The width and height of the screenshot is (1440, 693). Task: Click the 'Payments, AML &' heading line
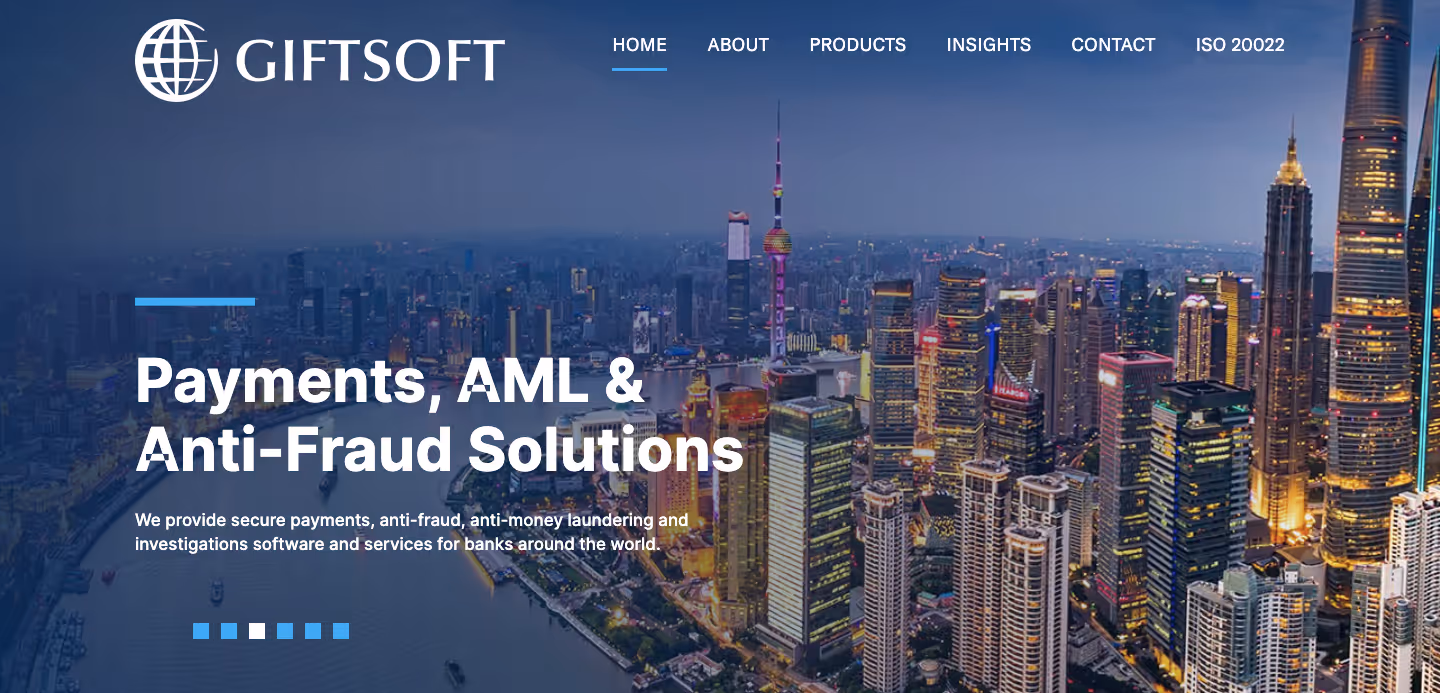[x=390, y=382]
